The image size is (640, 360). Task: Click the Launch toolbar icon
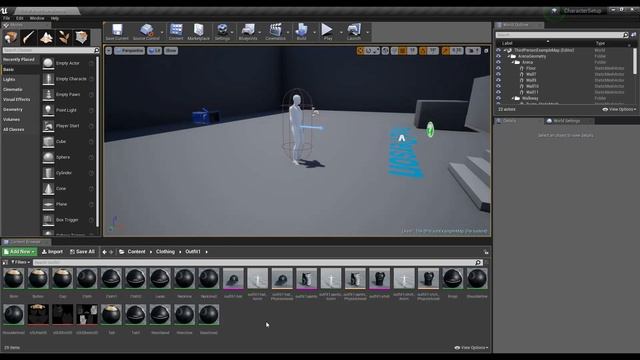click(353, 31)
